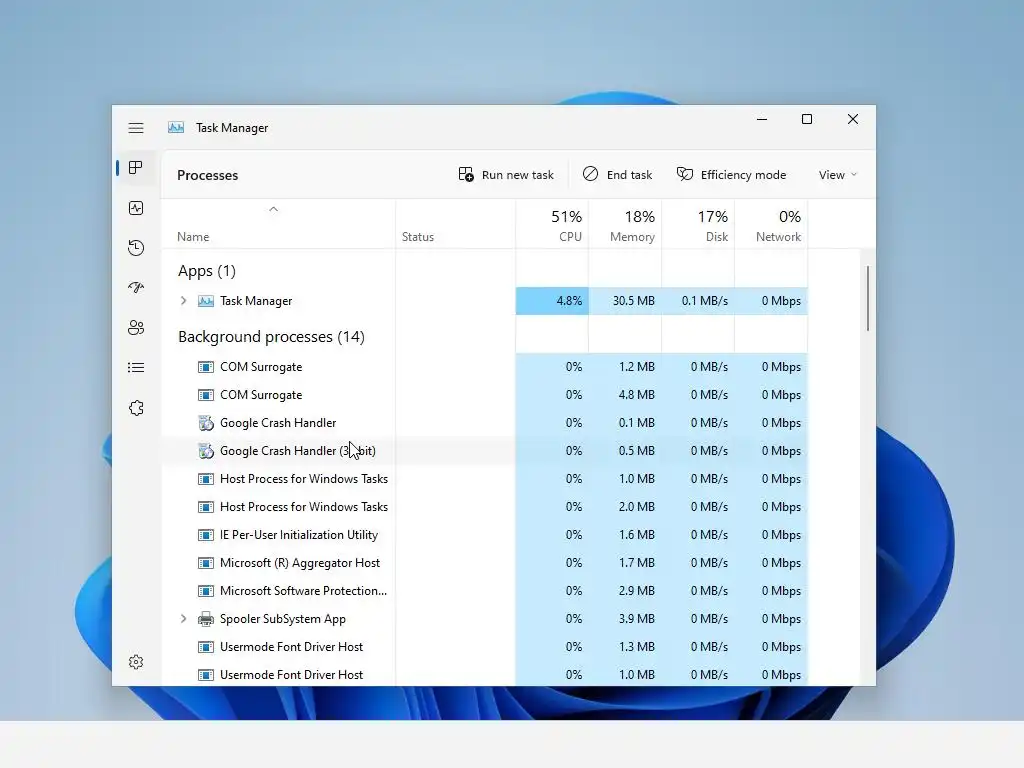The width and height of the screenshot is (1024, 768).
Task: Click the IE Per-User Initialization Utility icon
Action: tap(206, 535)
